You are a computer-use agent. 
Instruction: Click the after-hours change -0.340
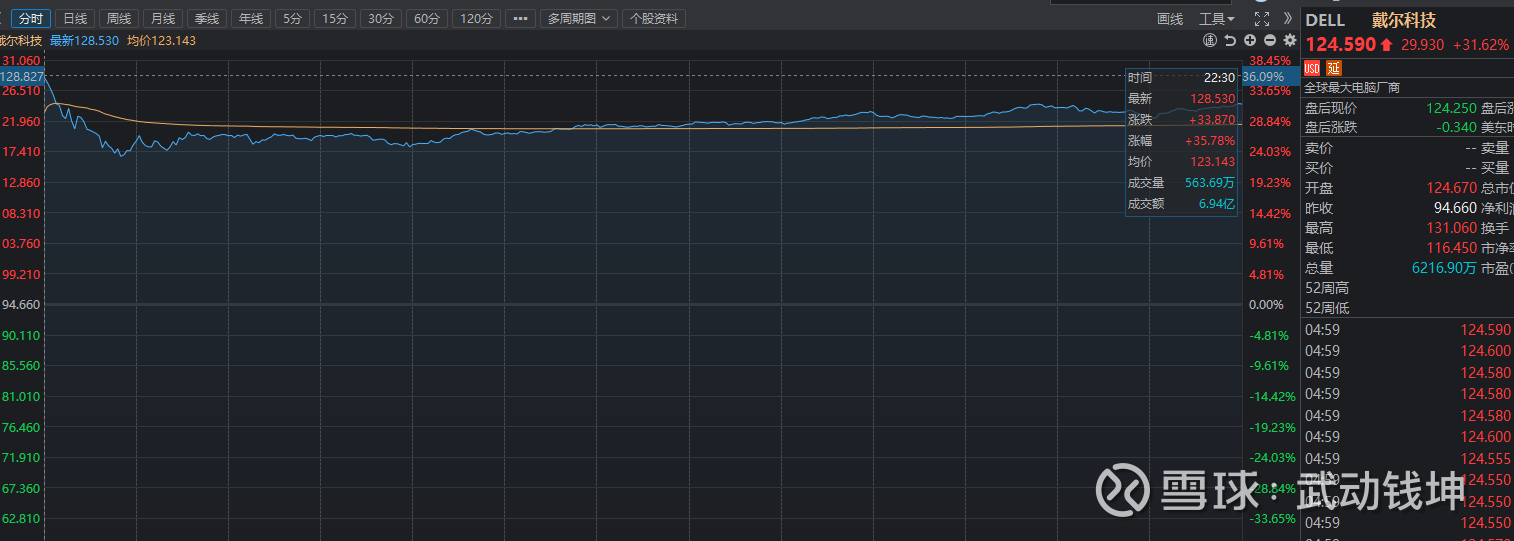1456,127
